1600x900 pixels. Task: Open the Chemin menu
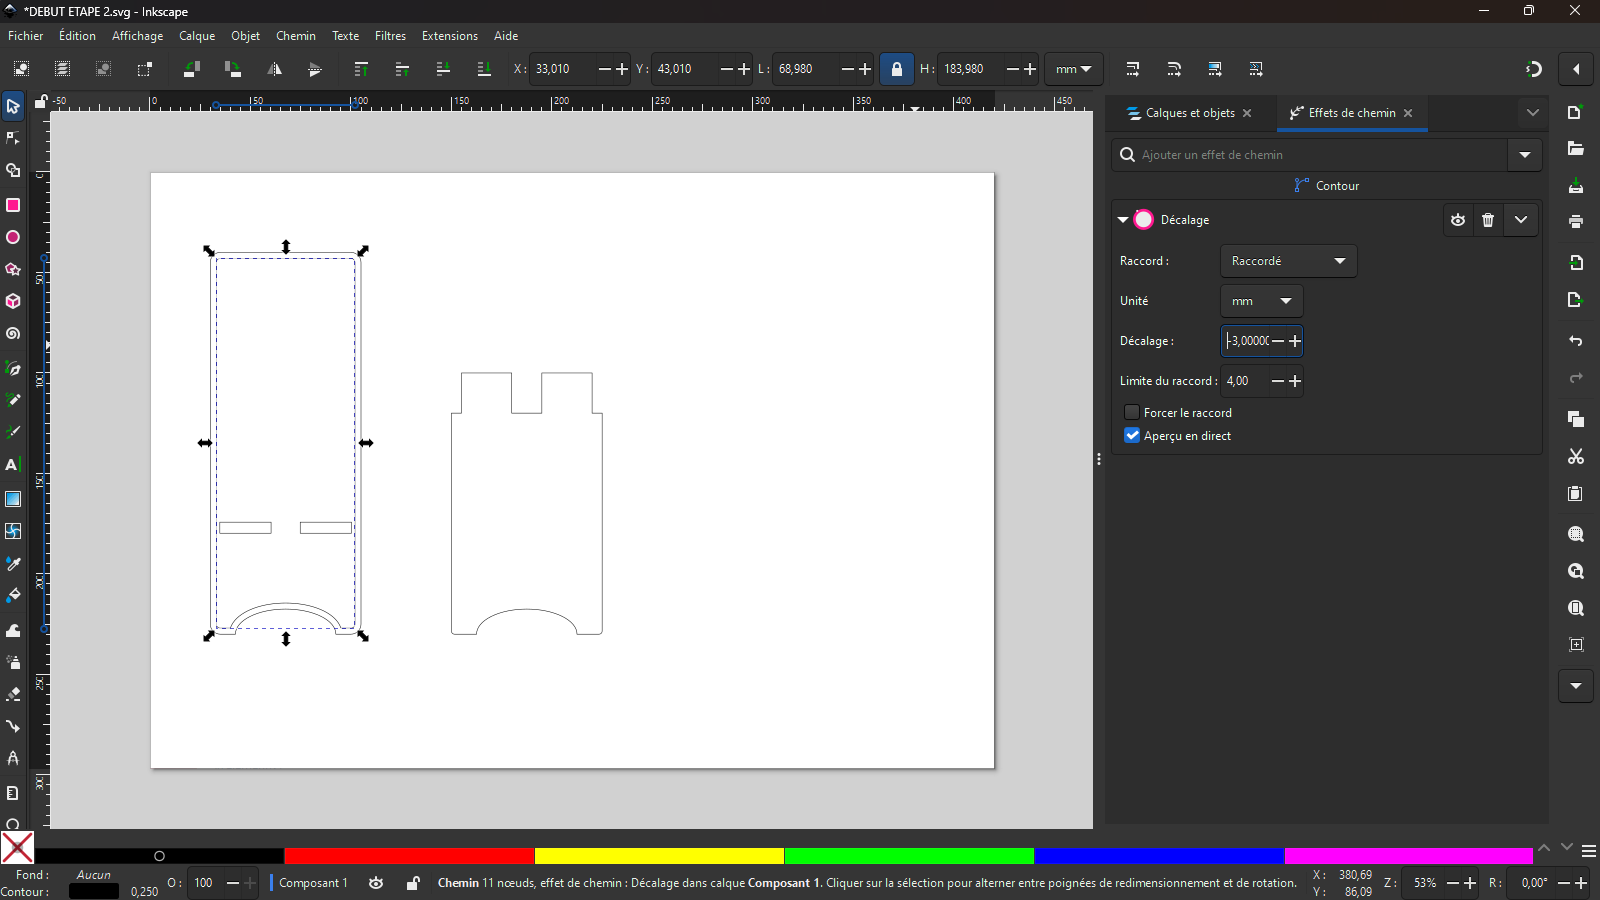click(295, 36)
